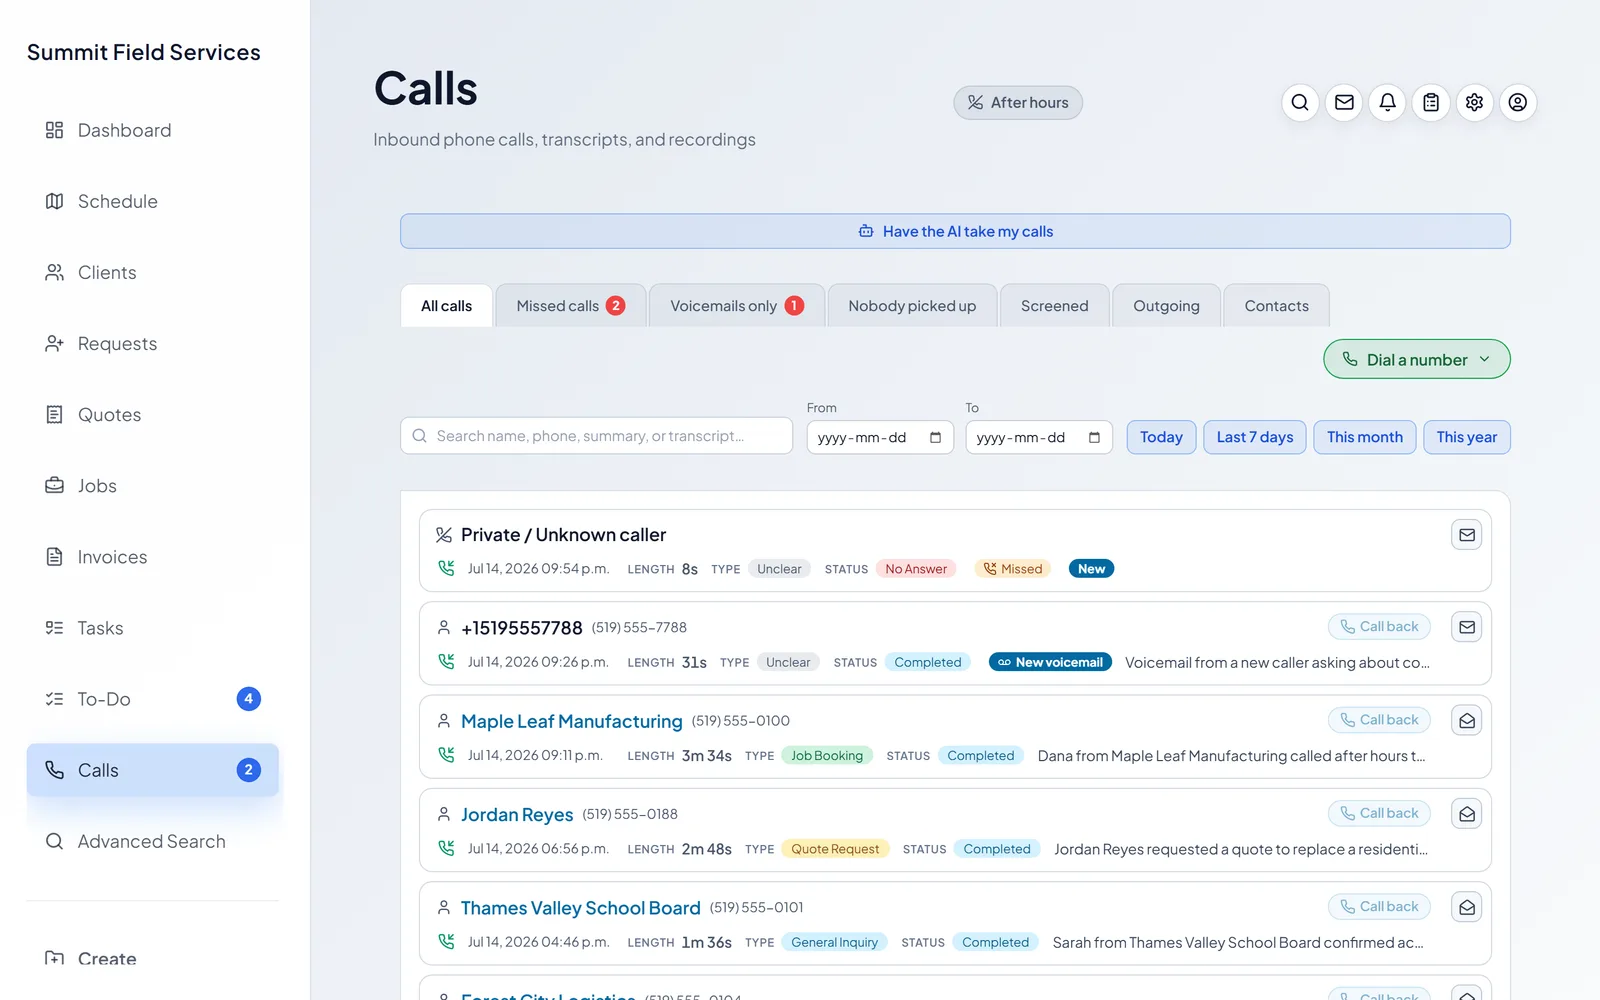The height and width of the screenshot is (1000, 1600).
Task: Open the settings gear
Action: 1474,102
